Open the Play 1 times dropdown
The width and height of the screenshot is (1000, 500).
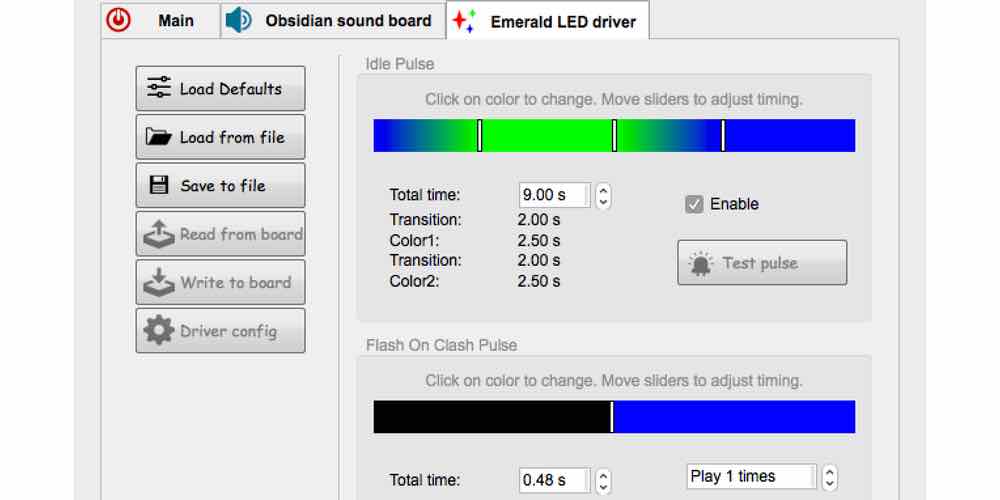[828, 476]
